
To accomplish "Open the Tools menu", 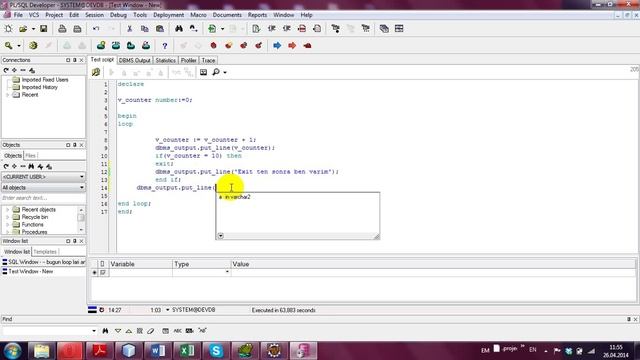I will 140,15.
